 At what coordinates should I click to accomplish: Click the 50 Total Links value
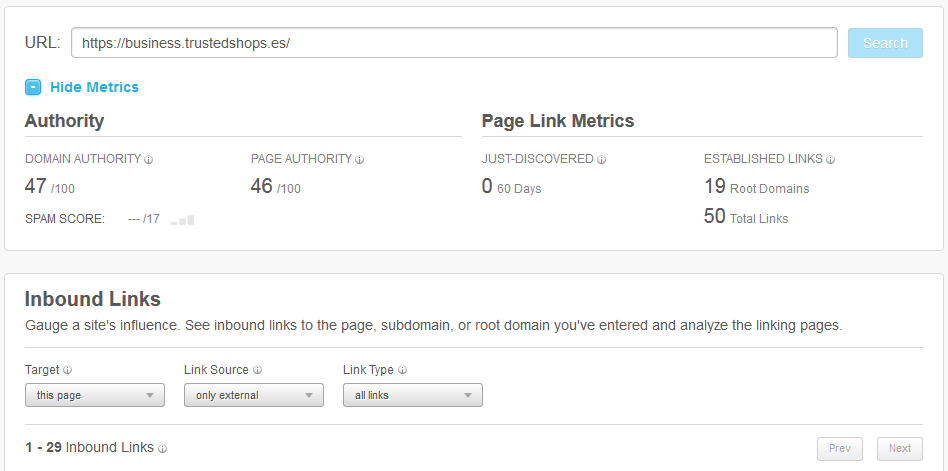(746, 216)
